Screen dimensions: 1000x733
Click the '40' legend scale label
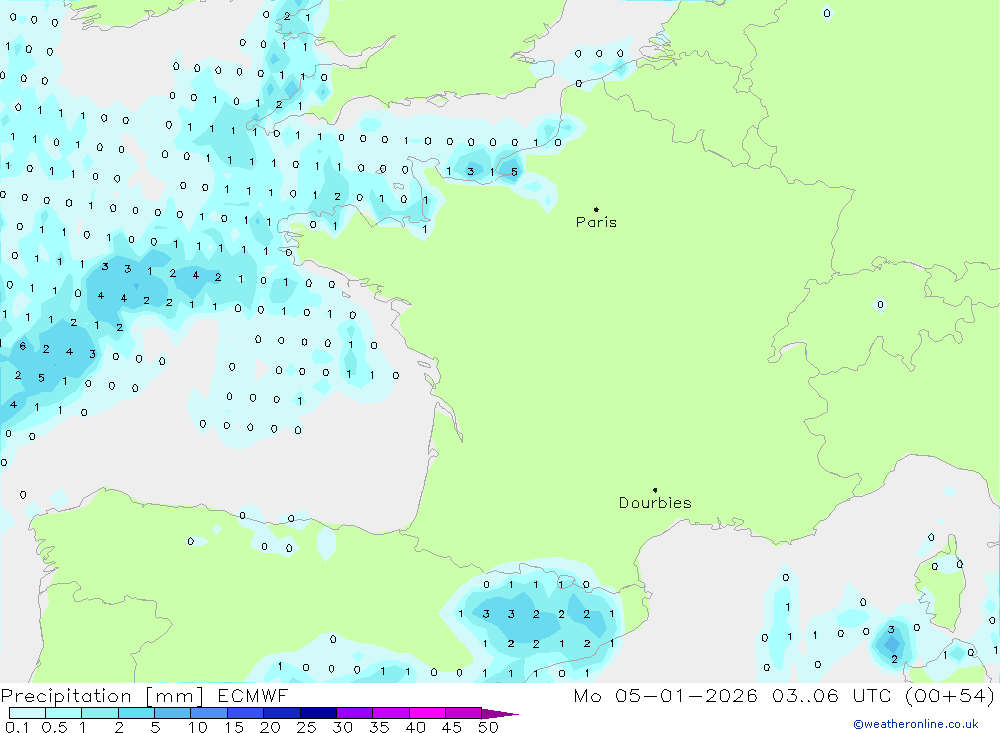[x=416, y=727]
